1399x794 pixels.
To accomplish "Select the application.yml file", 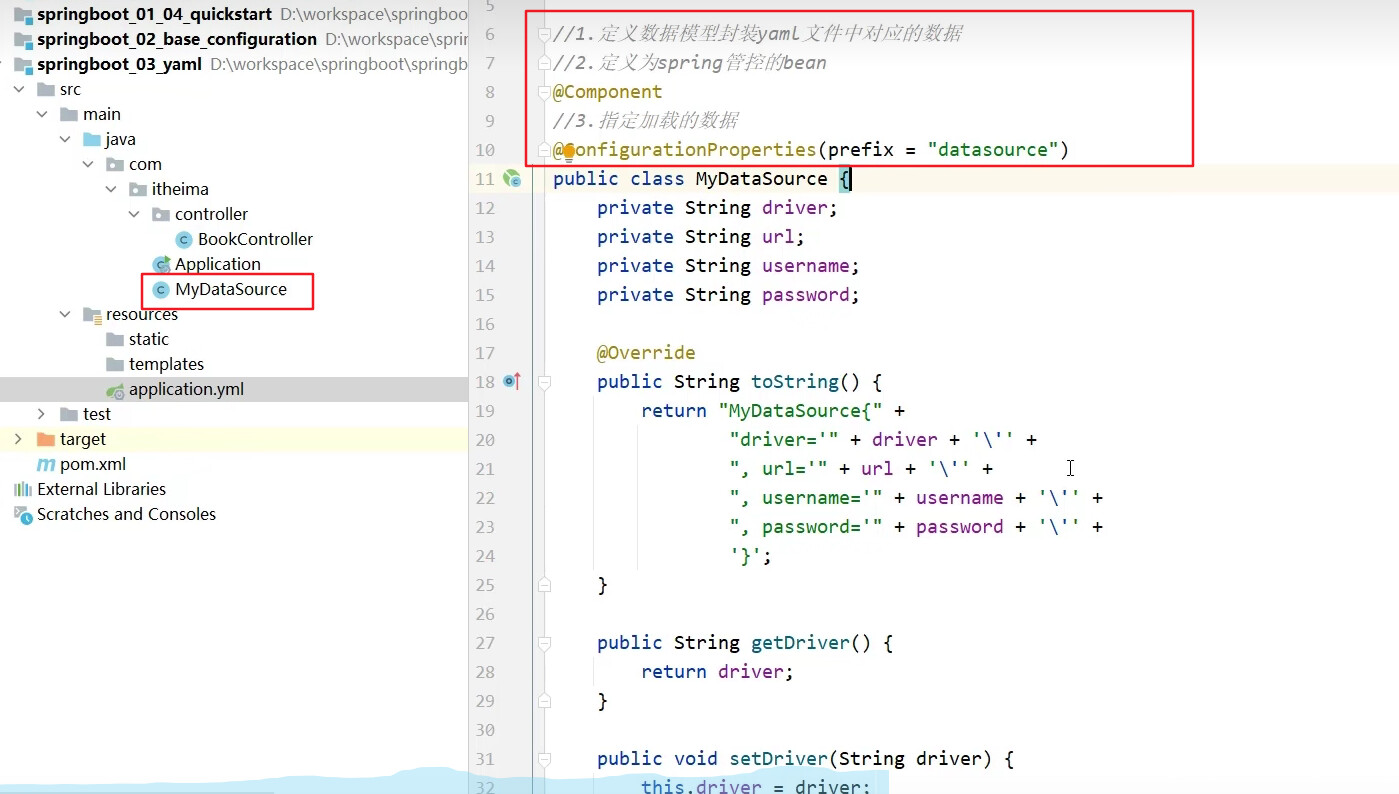I will pyautogui.click(x=186, y=389).
